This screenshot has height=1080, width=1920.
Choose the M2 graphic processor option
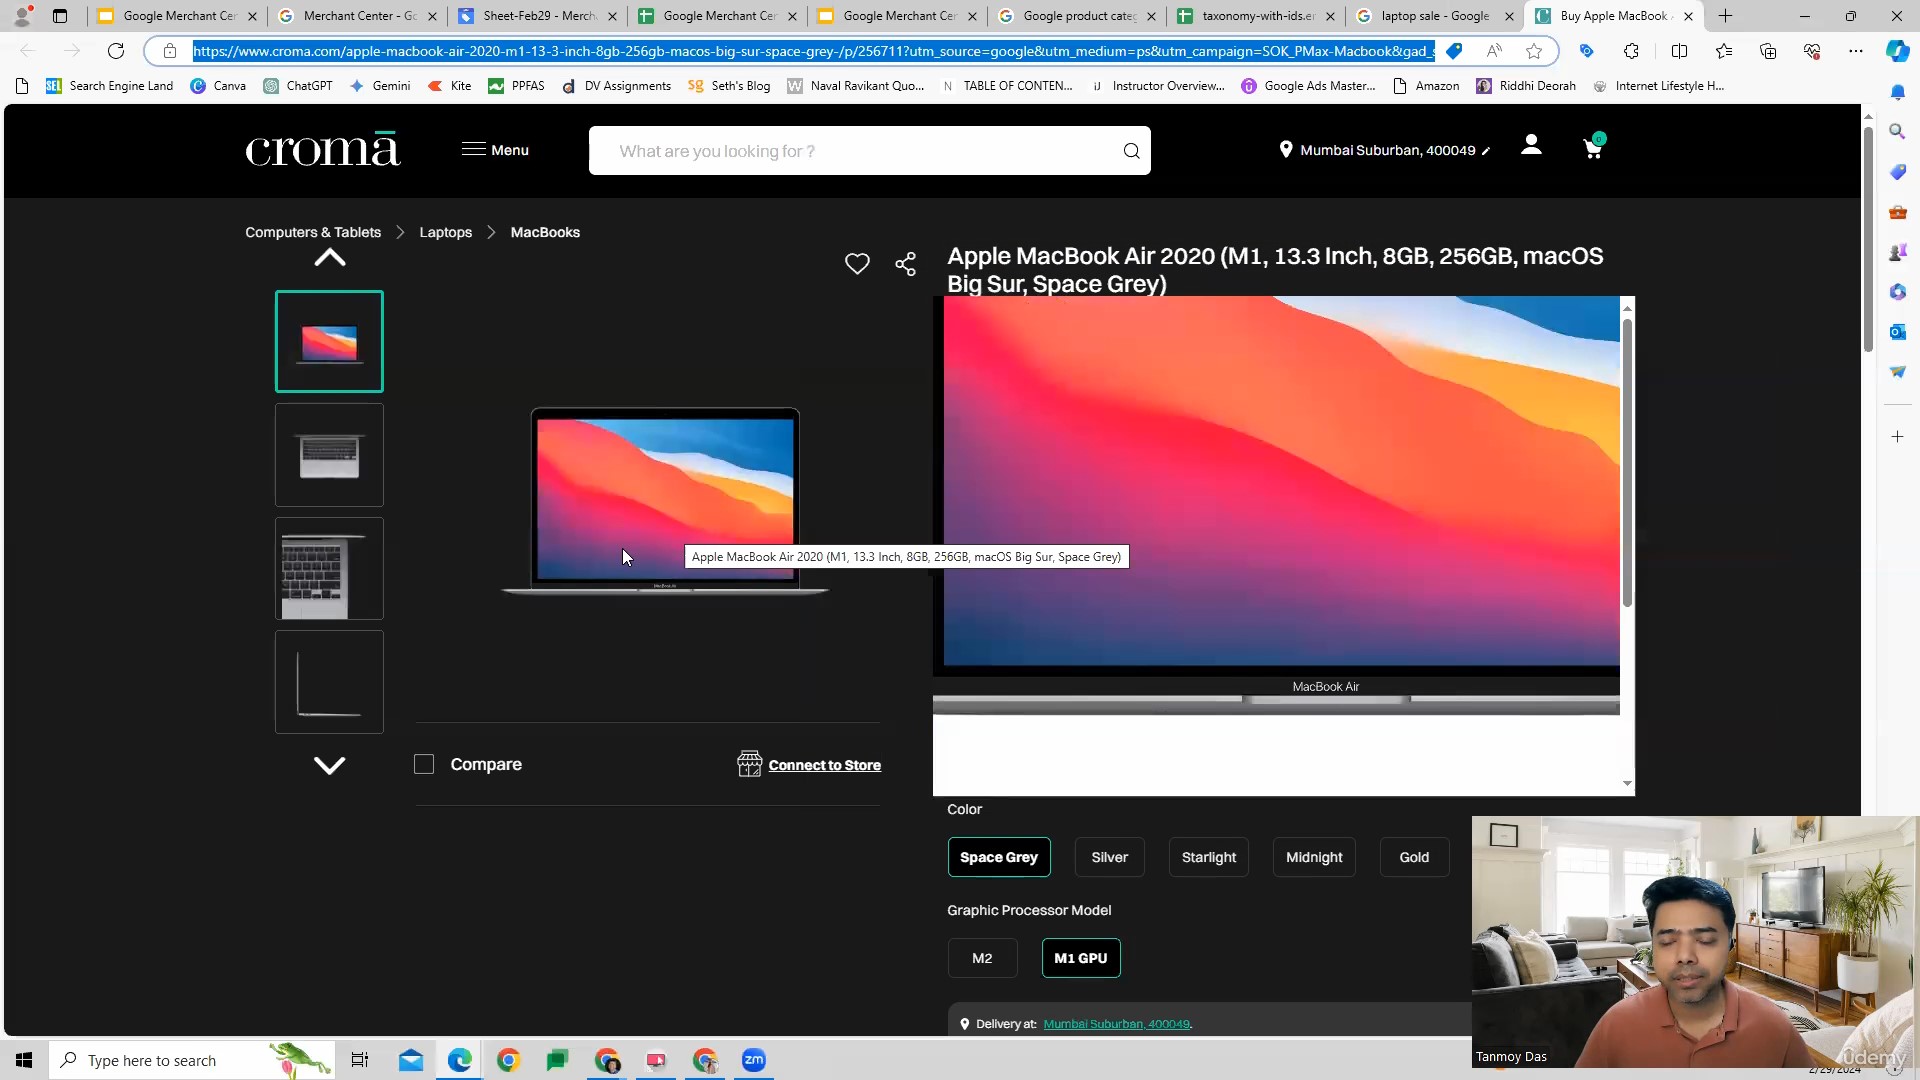(982, 958)
